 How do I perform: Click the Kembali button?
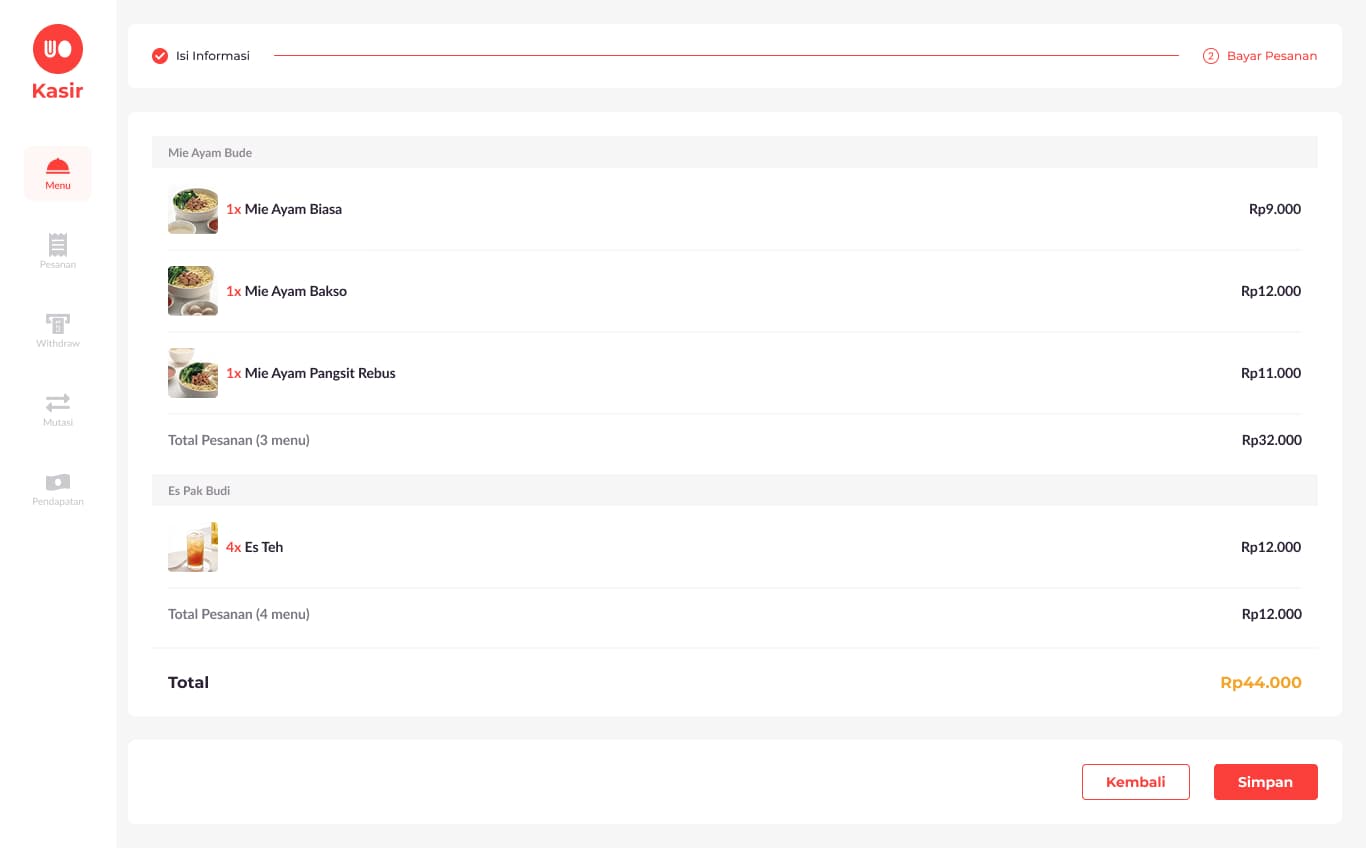coord(1136,782)
